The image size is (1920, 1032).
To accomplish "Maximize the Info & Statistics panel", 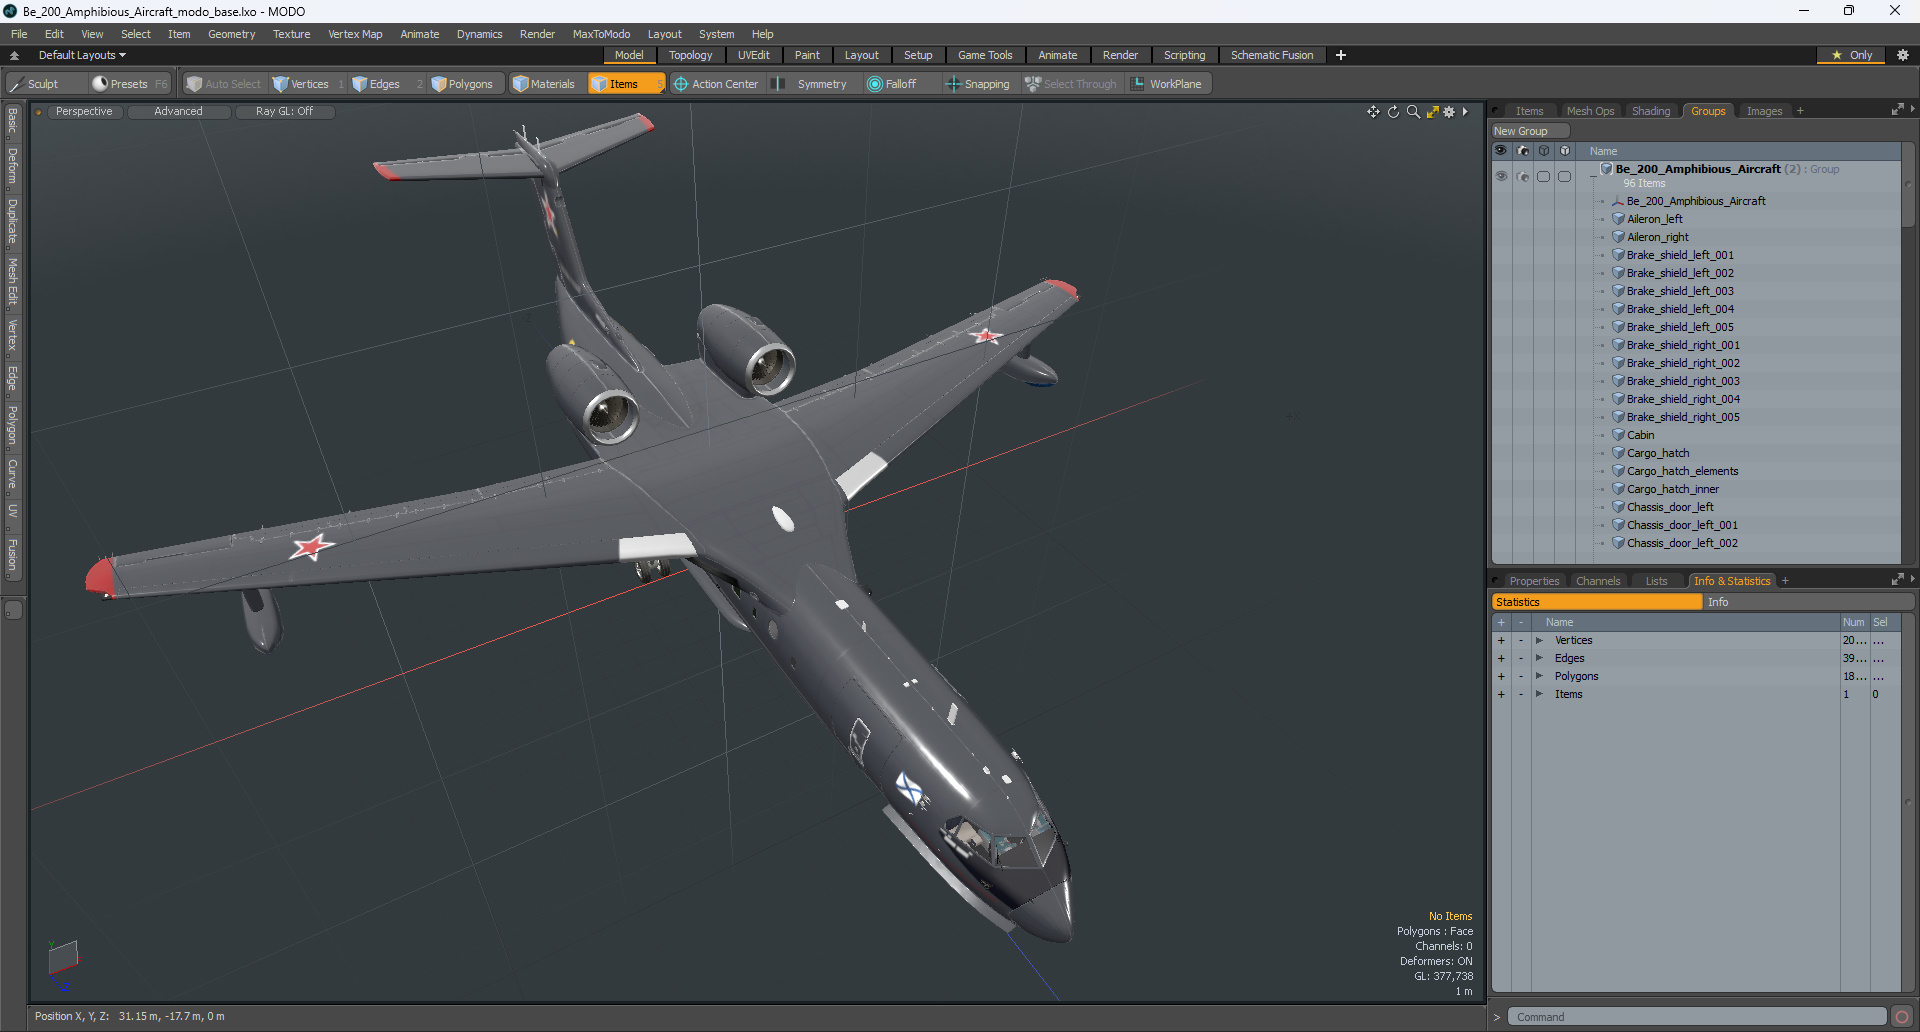I will [x=1897, y=580].
